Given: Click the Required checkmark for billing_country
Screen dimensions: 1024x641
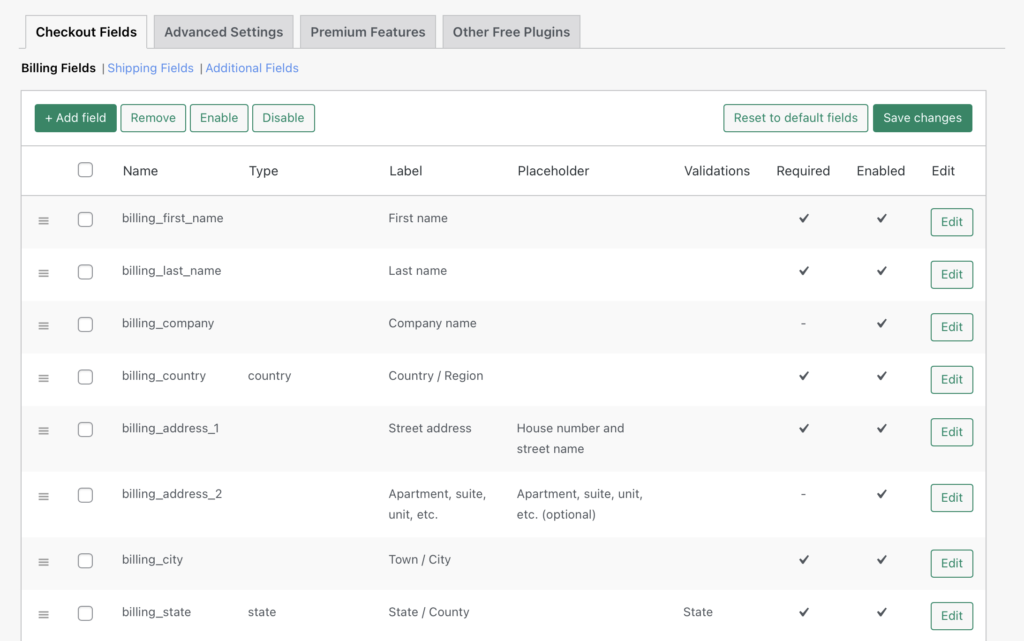Looking at the screenshot, I should point(804,375).
